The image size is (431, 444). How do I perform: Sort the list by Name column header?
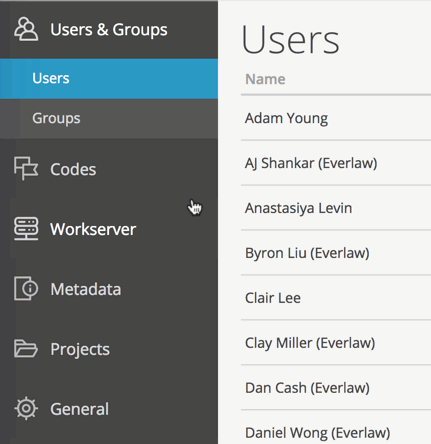265,79
